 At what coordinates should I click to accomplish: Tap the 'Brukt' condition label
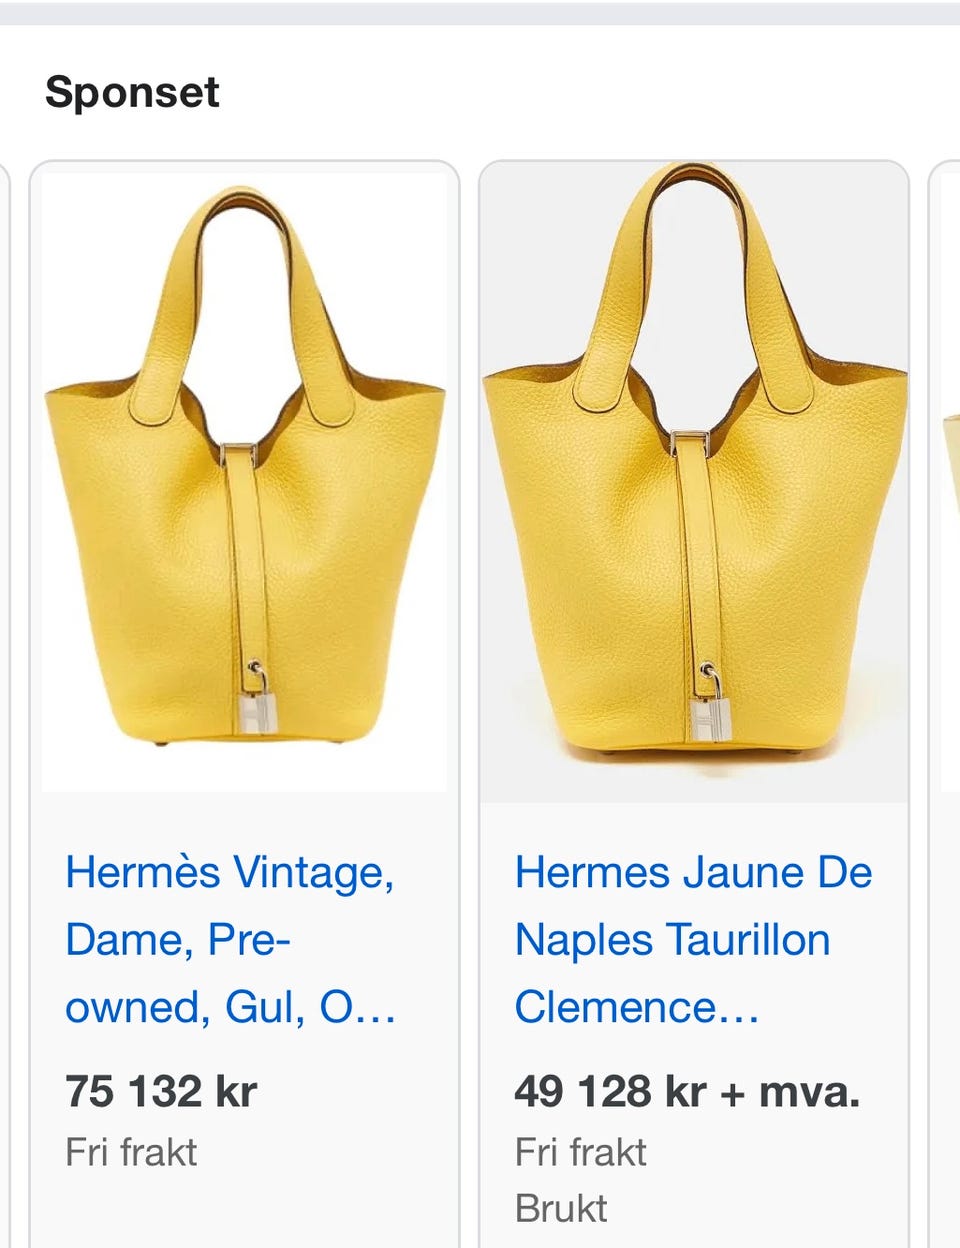(x=560, y=1208)
